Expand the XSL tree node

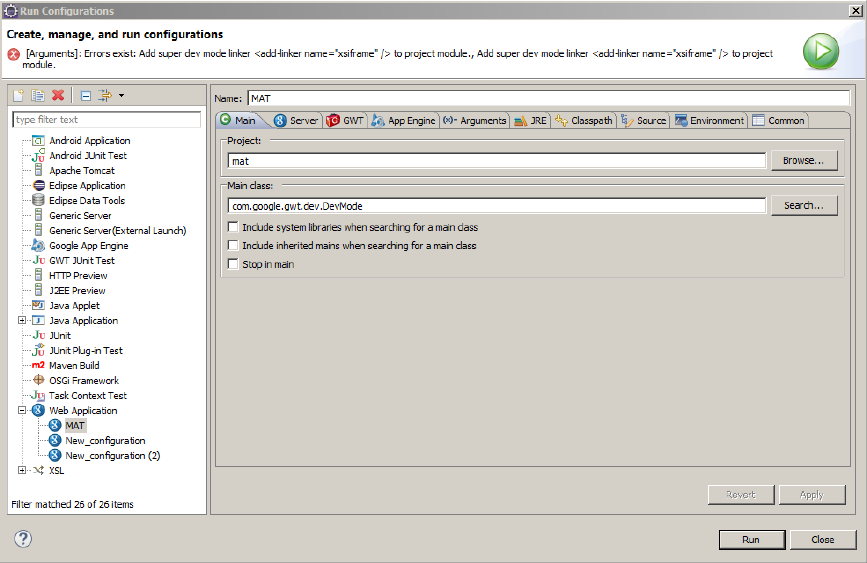point(22,470)
